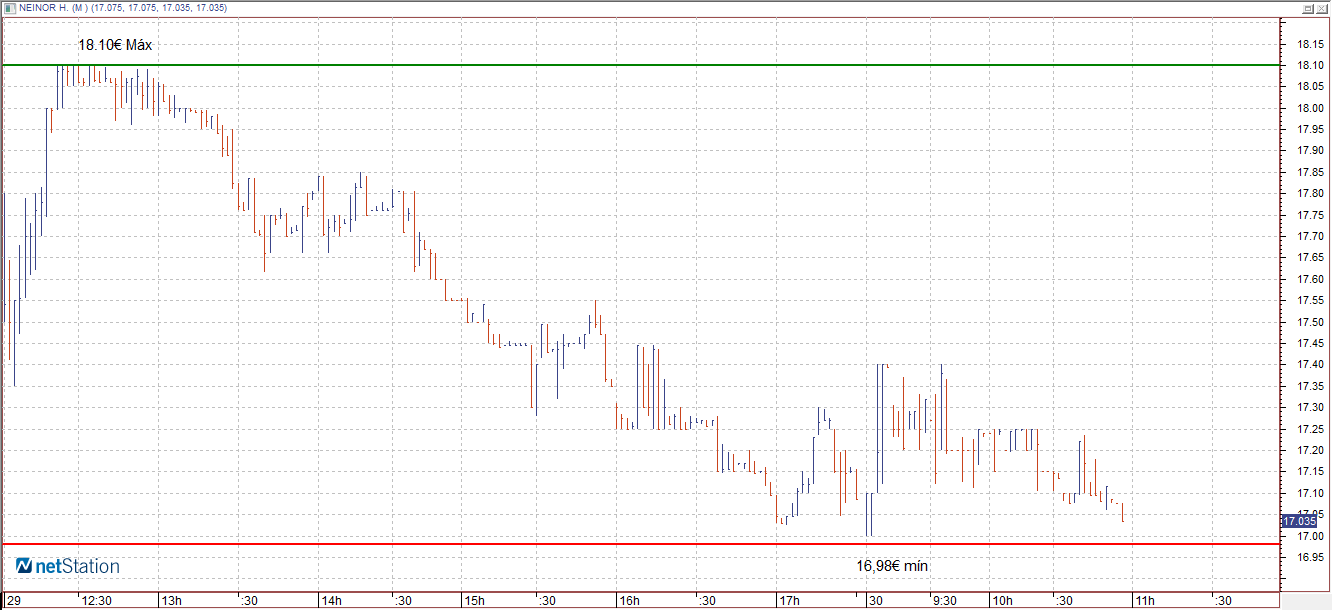Click the 9:30 time axis label
Image resolution: width=1332 pixels, height=610 pixels.
coord(945,601)
